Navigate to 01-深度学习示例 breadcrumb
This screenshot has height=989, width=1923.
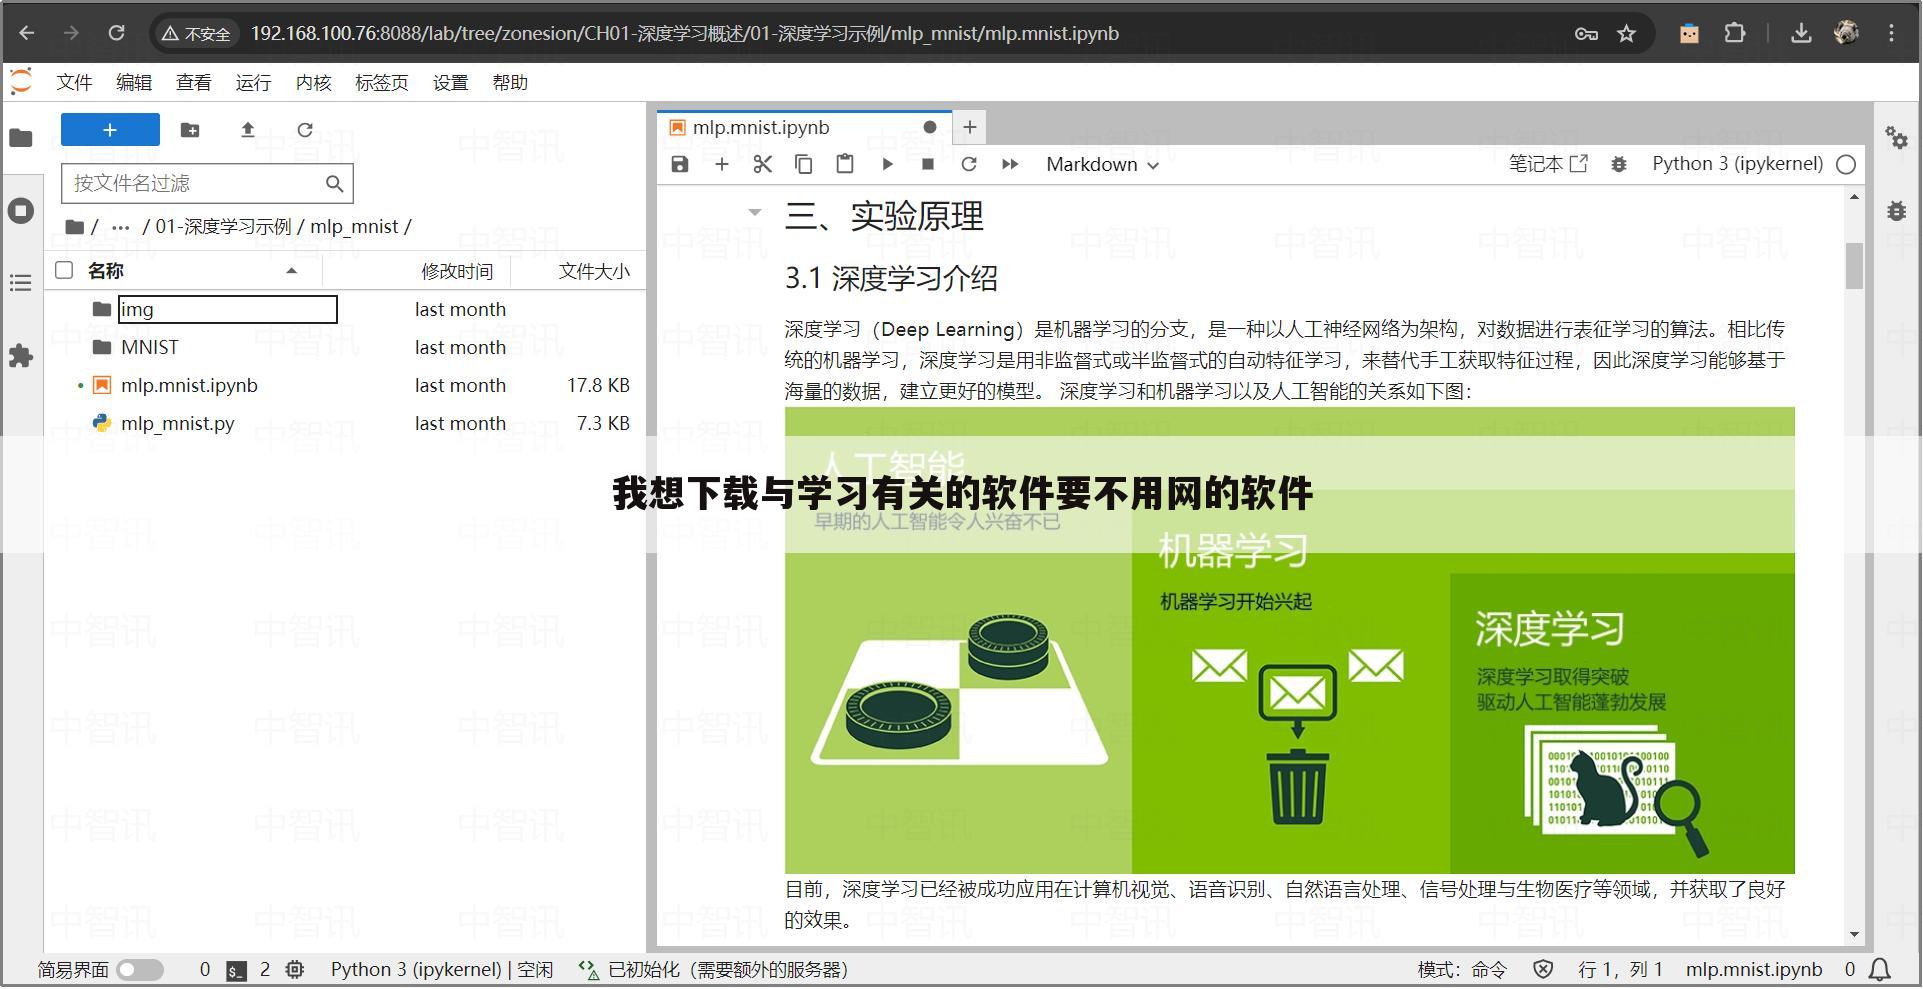(223, 227)
